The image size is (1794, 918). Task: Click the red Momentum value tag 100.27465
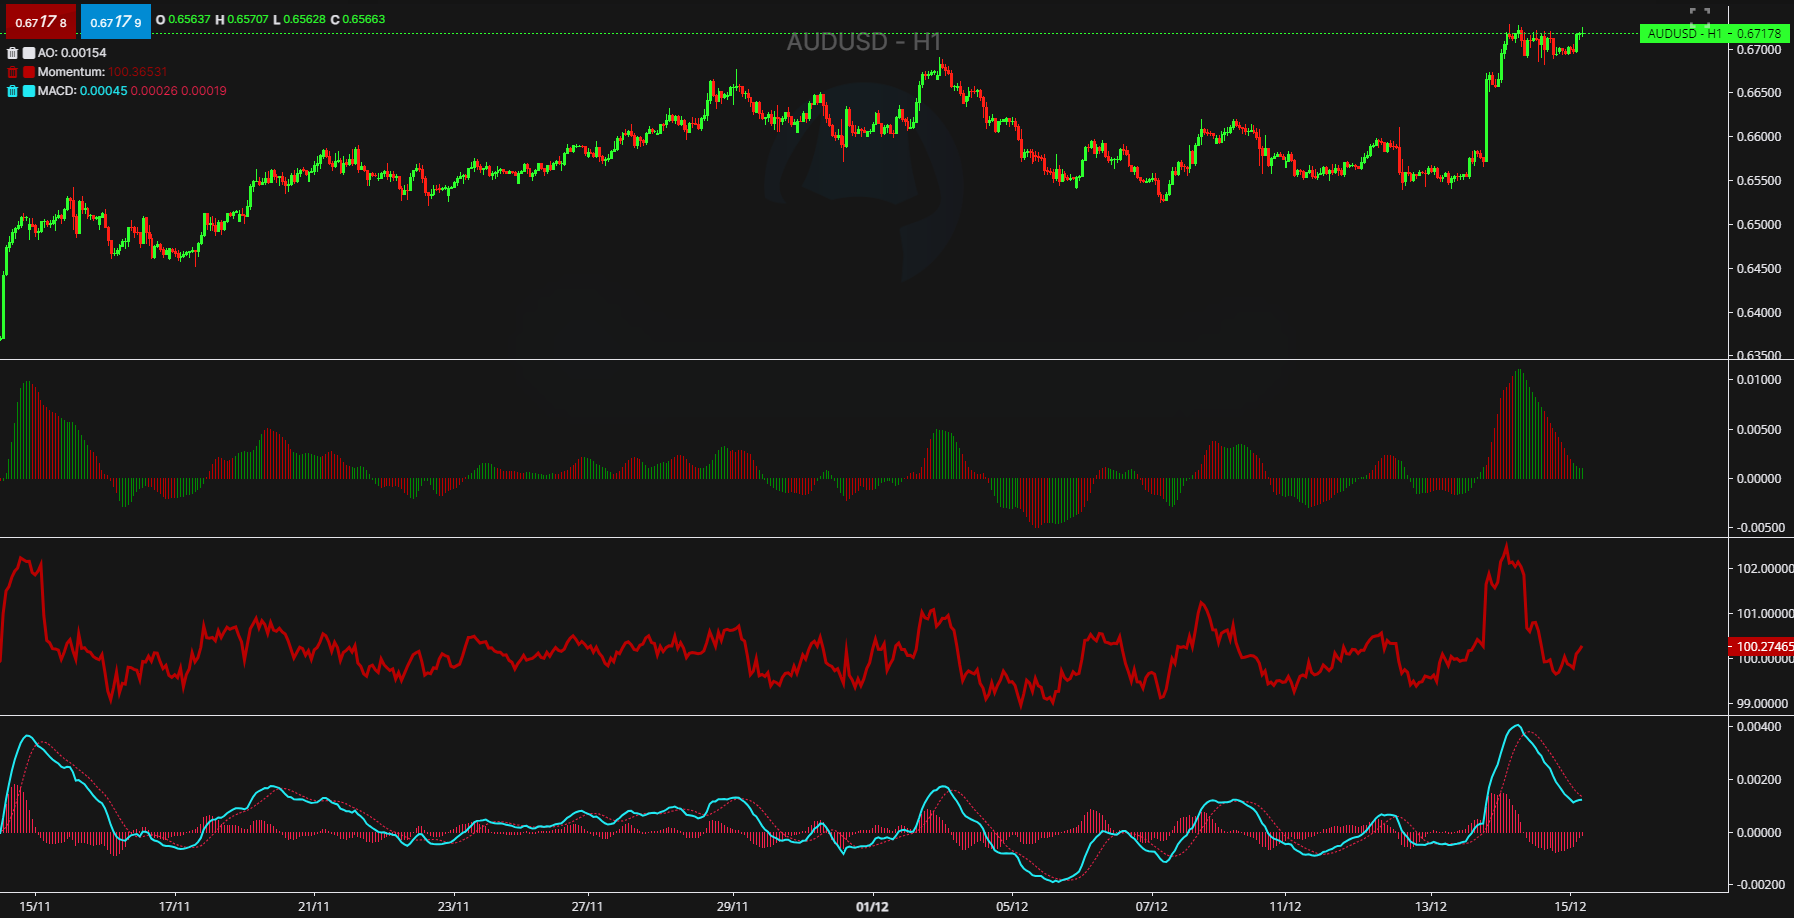point(1762,647)
